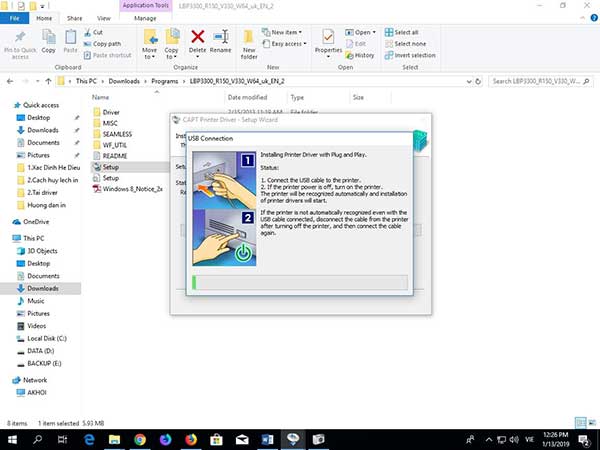Click Select all in ribbon
Screen dimensions: 600x450
401,32
